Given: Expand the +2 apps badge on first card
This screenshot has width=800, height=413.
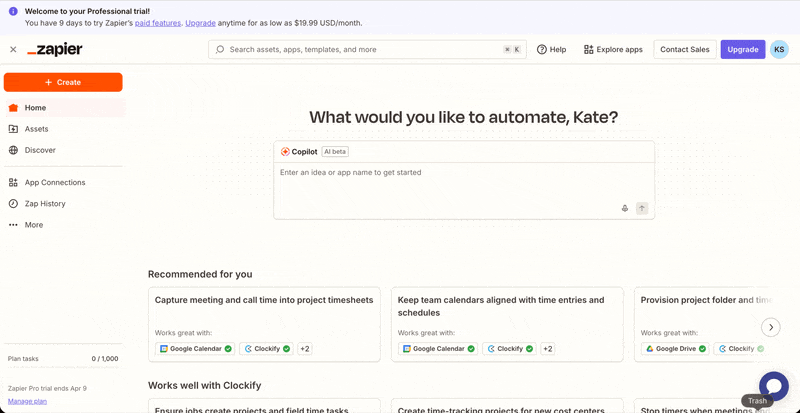Looking at the screenshot, I should pos(304,349).
